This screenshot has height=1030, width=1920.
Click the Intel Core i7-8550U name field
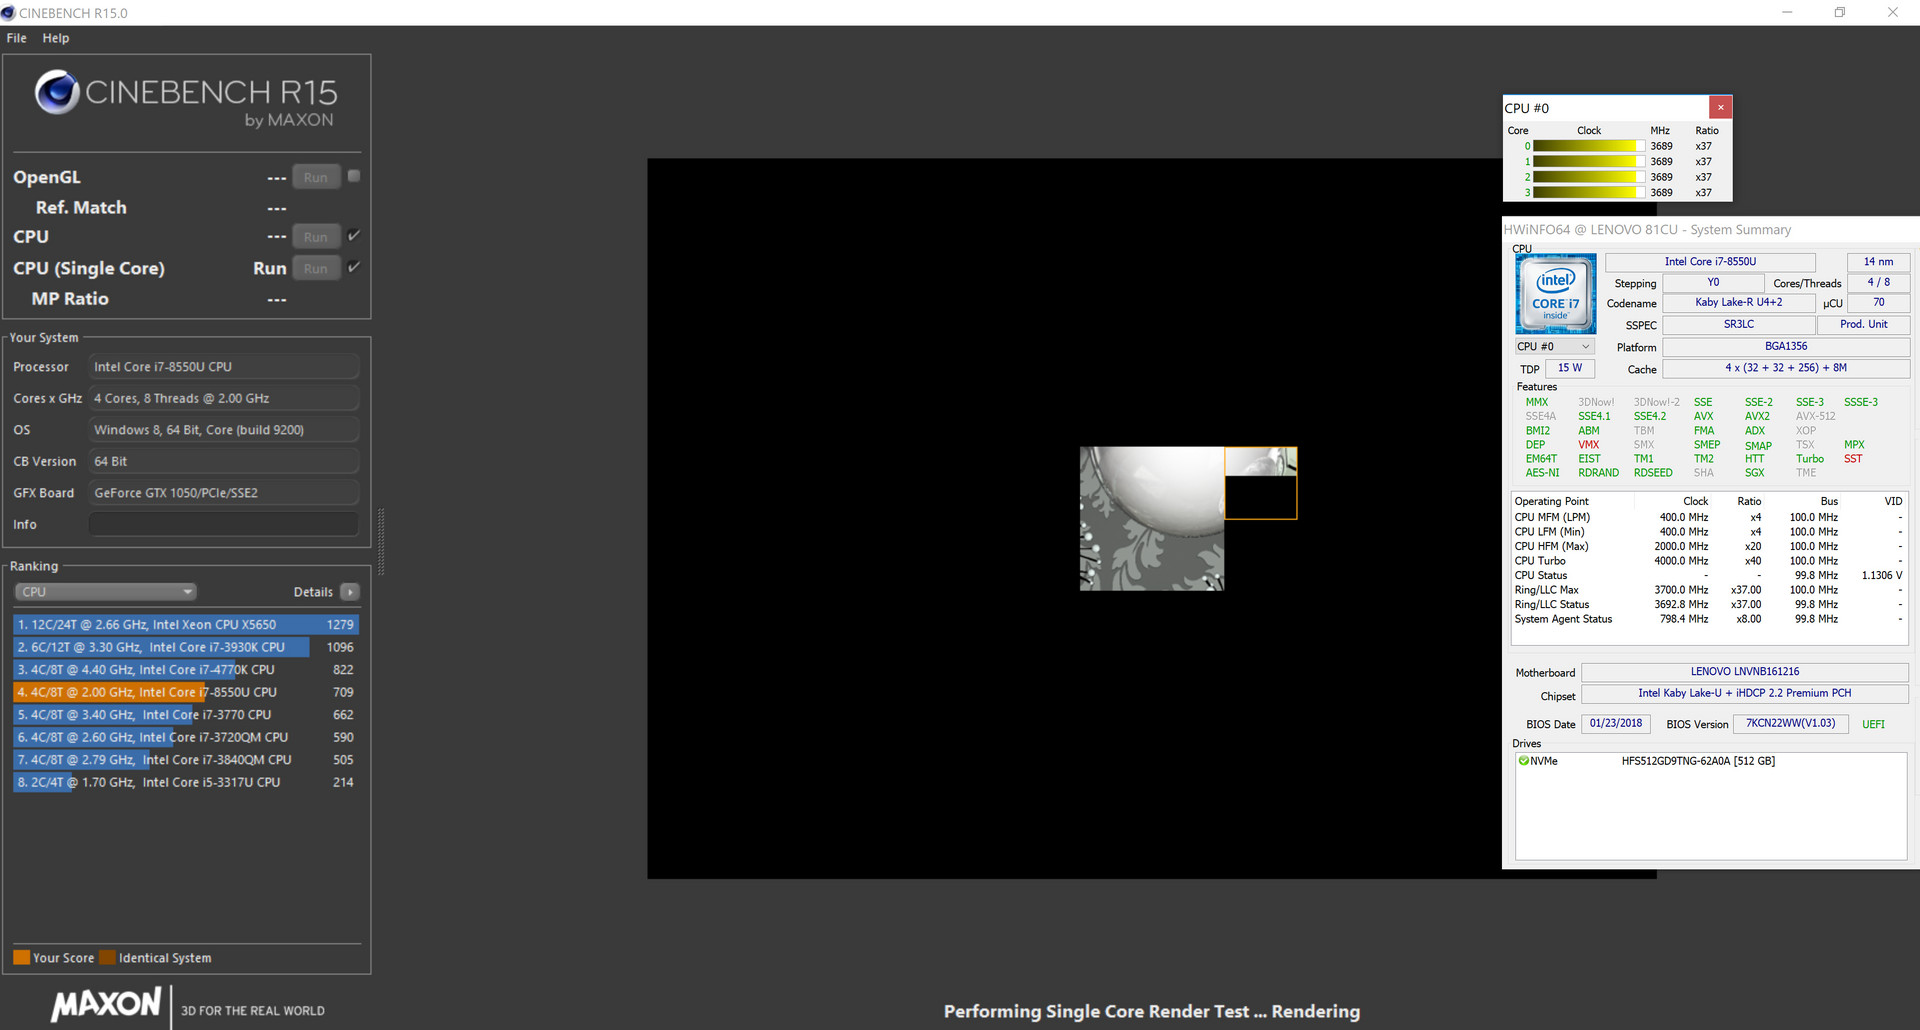coord(1710,262)
